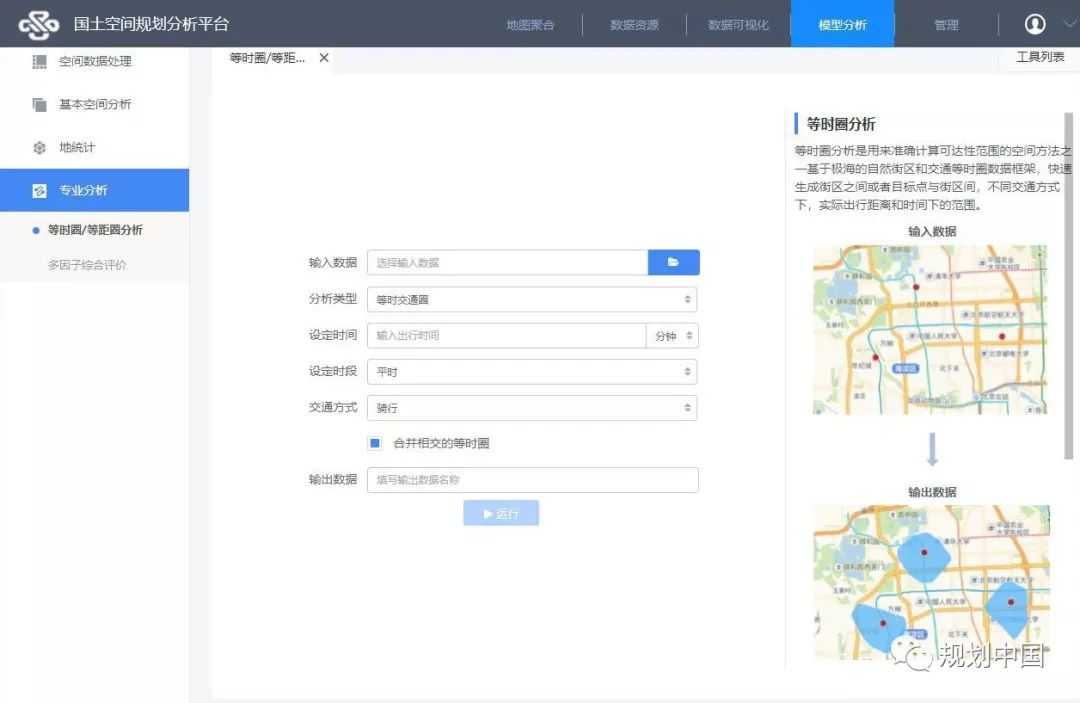Open the 数据可视化 top menu
The height and width of the screenshot is (703, 1080).
coord(738,25)
